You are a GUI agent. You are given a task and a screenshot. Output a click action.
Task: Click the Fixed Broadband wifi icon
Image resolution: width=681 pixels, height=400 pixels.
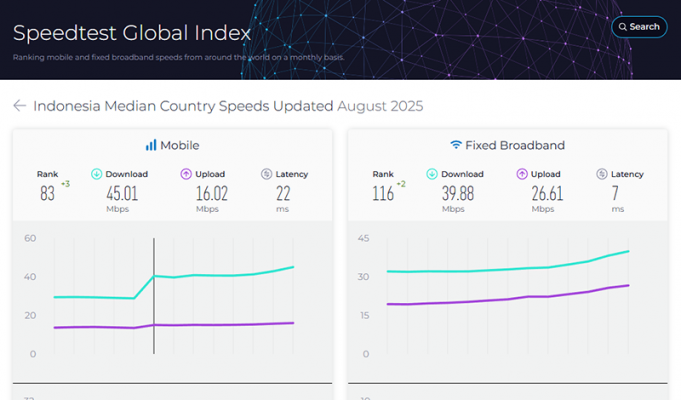[x=456, y=145]
